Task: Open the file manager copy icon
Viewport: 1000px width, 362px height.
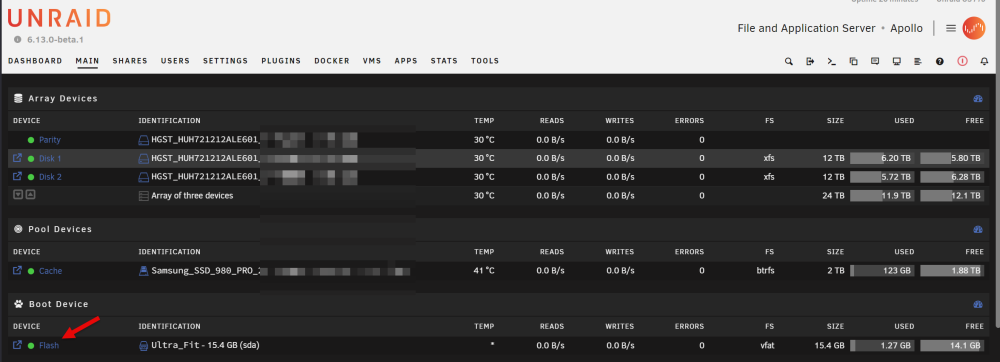Action: (853, 61)
